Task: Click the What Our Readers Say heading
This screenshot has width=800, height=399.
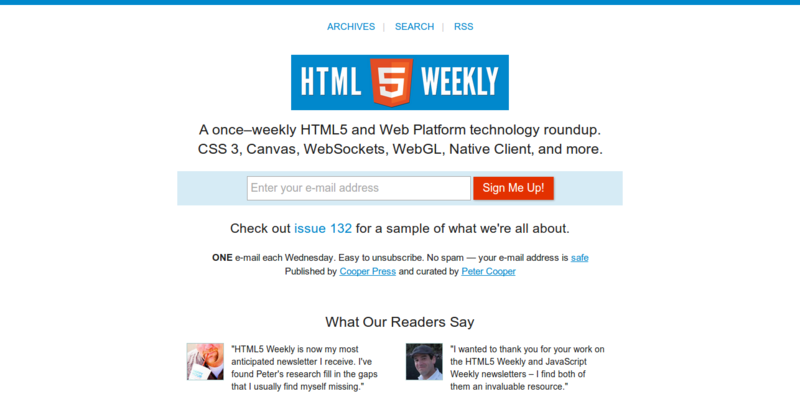Action: click(400, 322)
